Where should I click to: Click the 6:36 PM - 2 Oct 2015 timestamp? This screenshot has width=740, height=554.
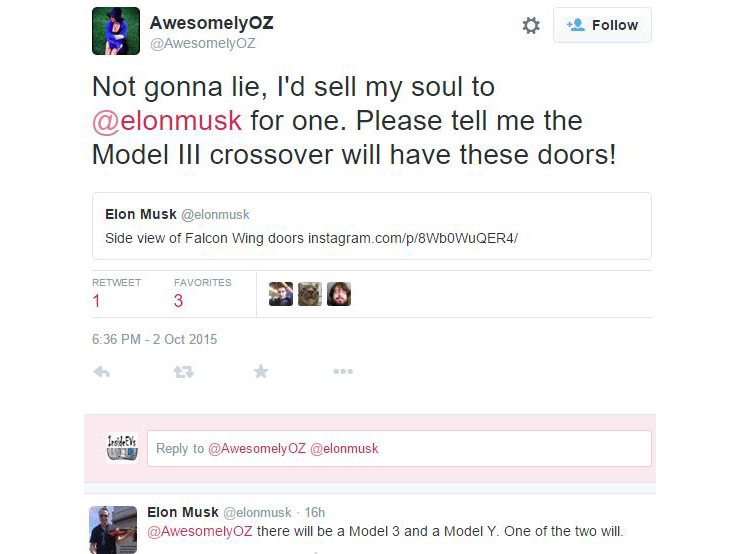(154, 339)
